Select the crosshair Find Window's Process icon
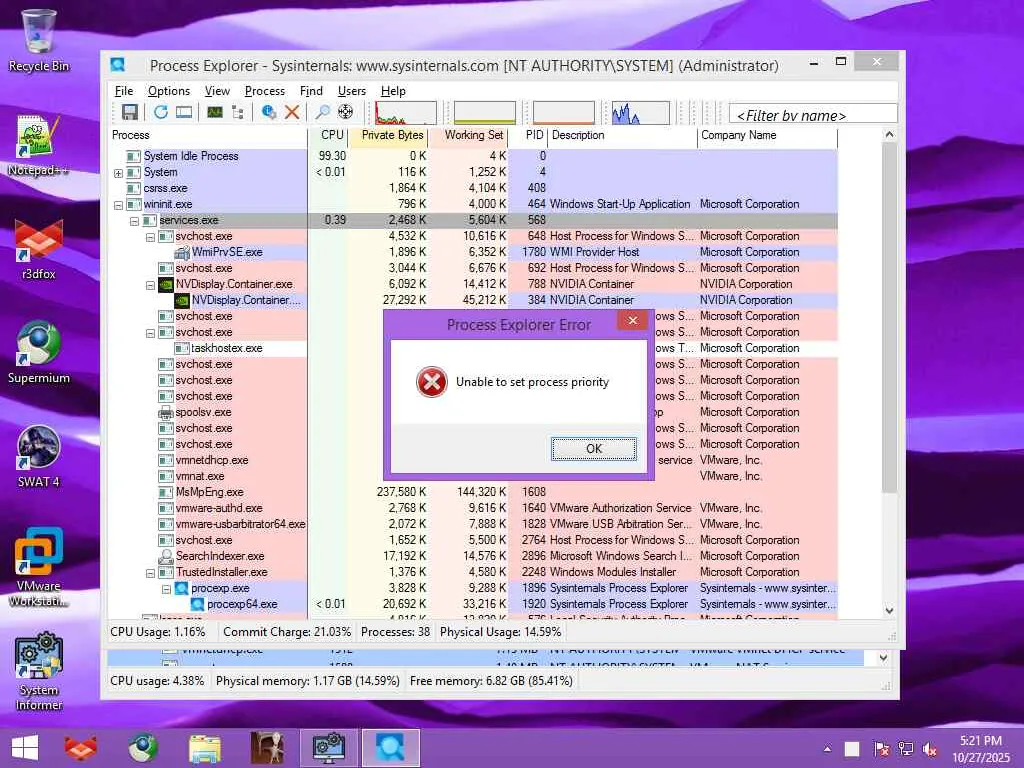The image size is (1024, 768). (x=345, y=112)
